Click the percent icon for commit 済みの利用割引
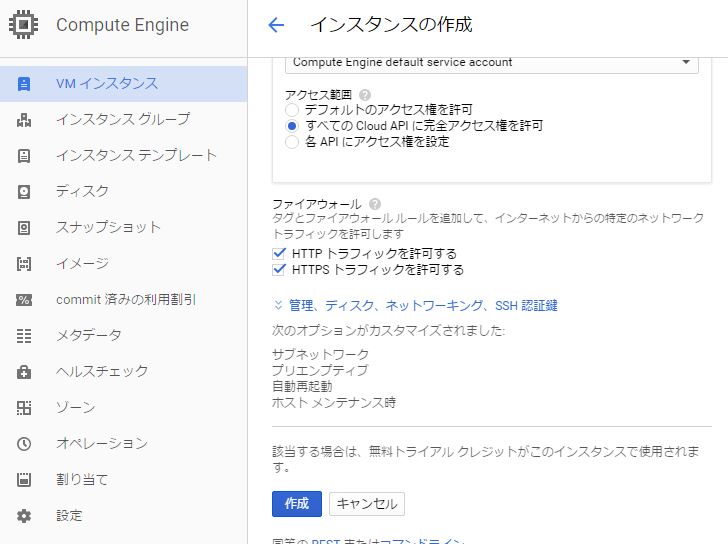728x544 pixels. (x=24, y=300)
